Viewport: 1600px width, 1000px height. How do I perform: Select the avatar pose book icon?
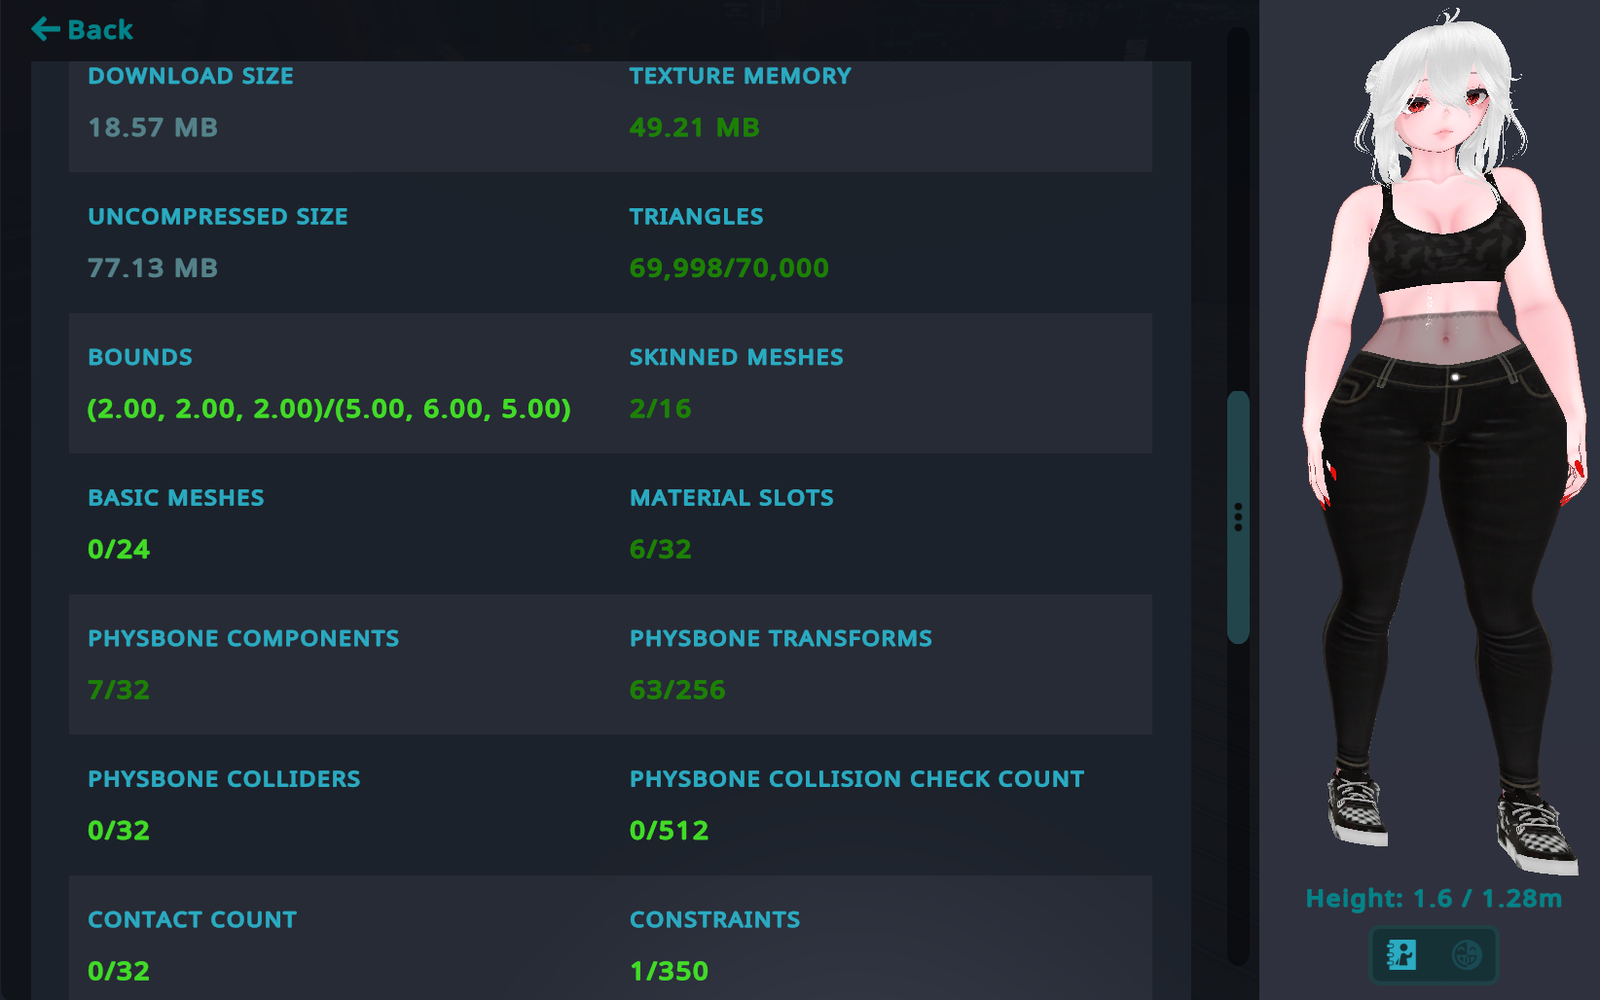(x=1402, y=955)
